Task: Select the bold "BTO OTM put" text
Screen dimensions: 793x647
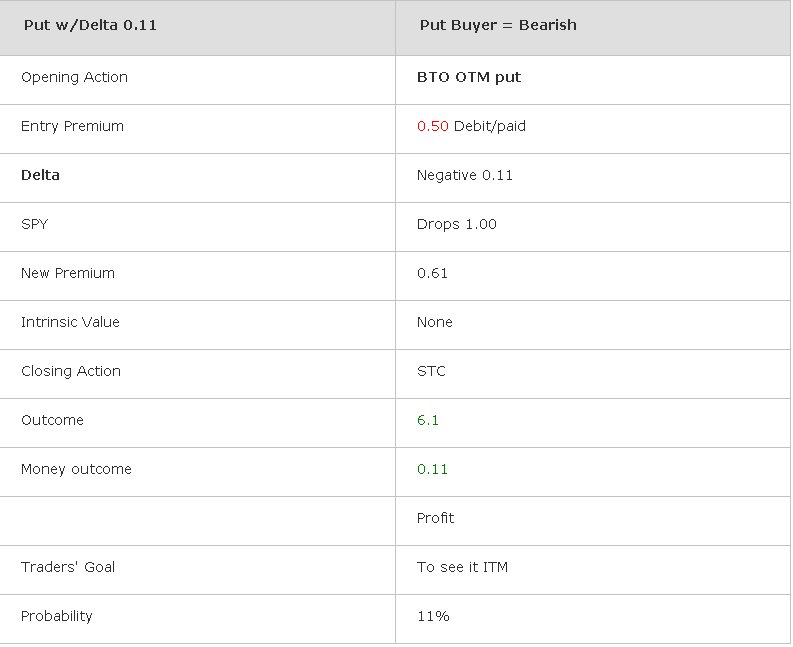Action: pyautogui.click(x=468, y=77)
